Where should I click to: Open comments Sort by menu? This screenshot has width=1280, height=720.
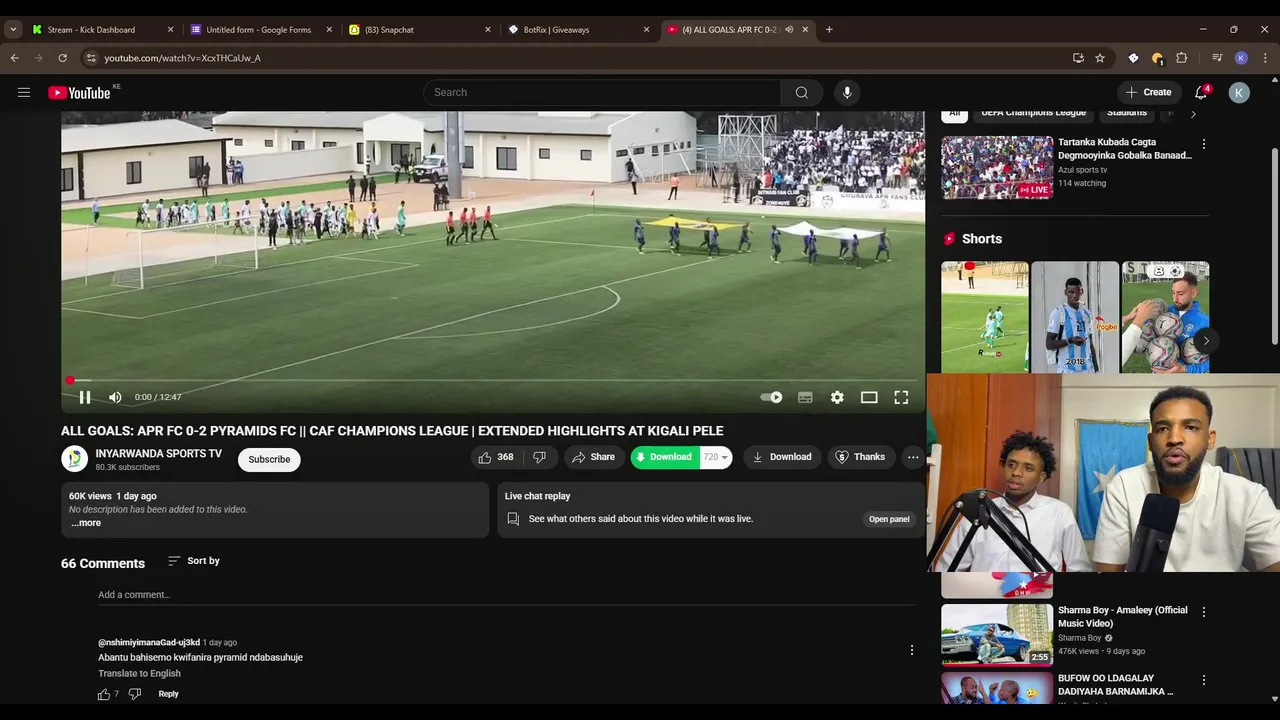(194, 561)
